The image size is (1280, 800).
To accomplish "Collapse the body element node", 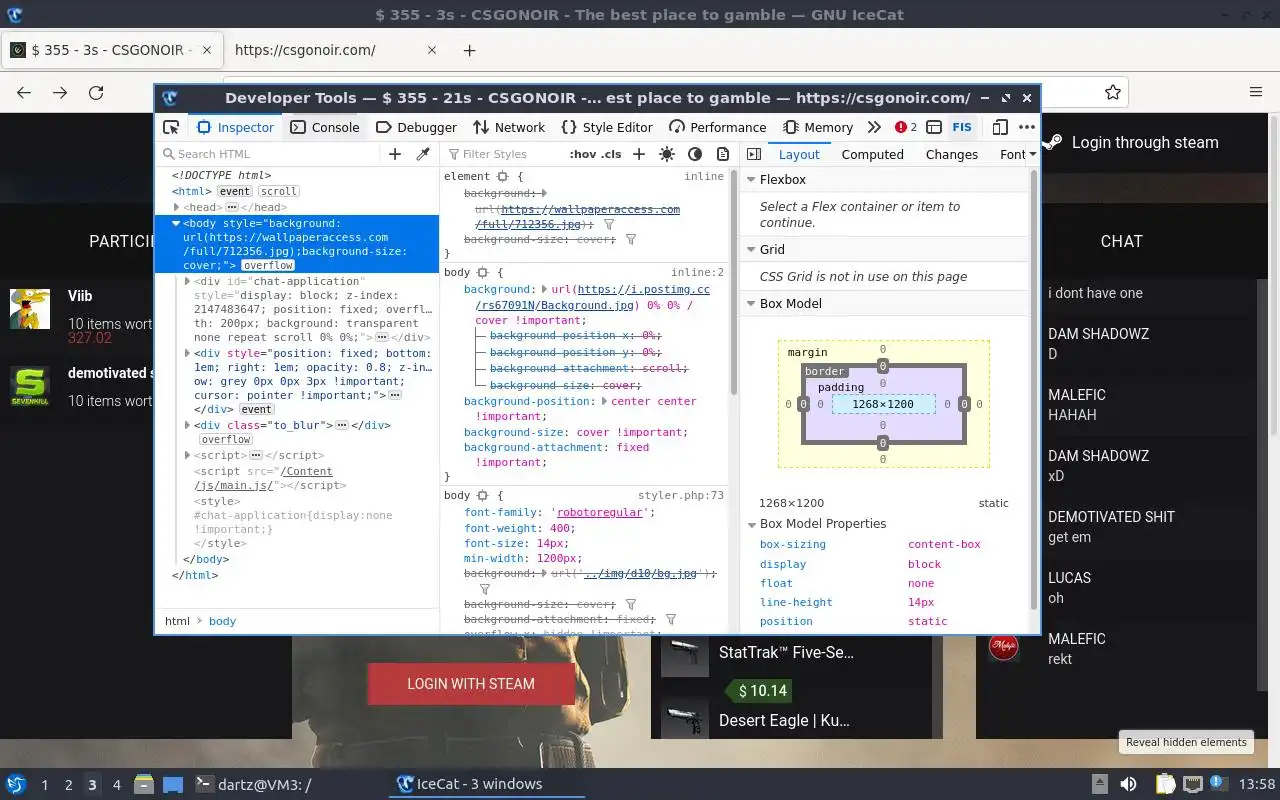I will pos(176,224).
